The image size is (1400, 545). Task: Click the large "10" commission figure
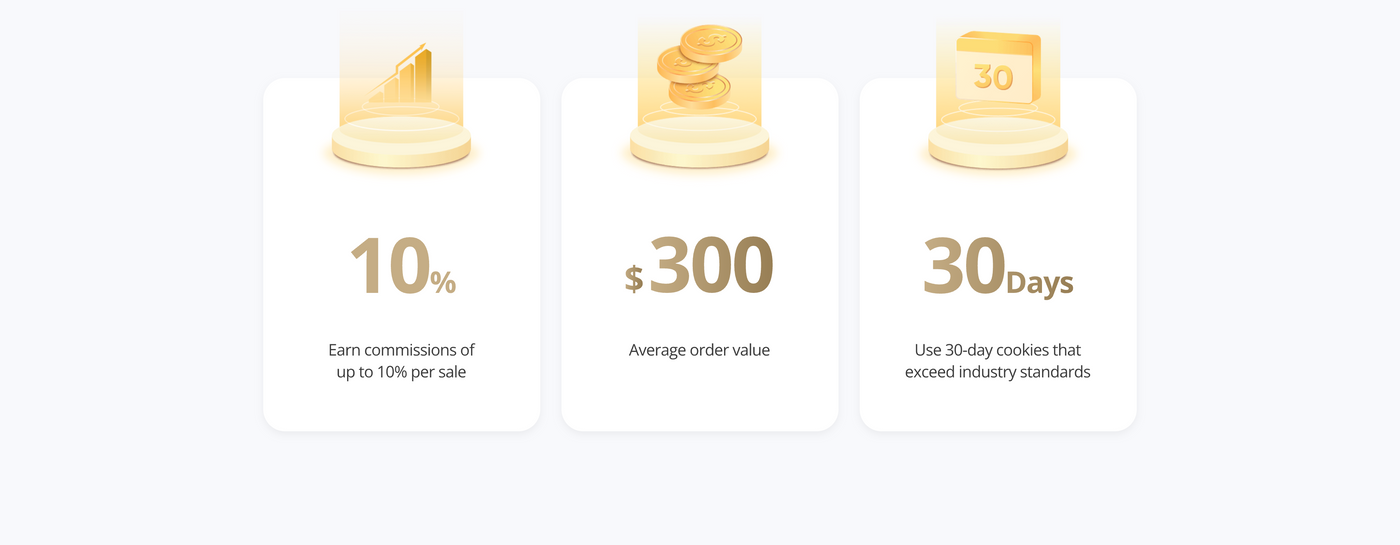388,266
